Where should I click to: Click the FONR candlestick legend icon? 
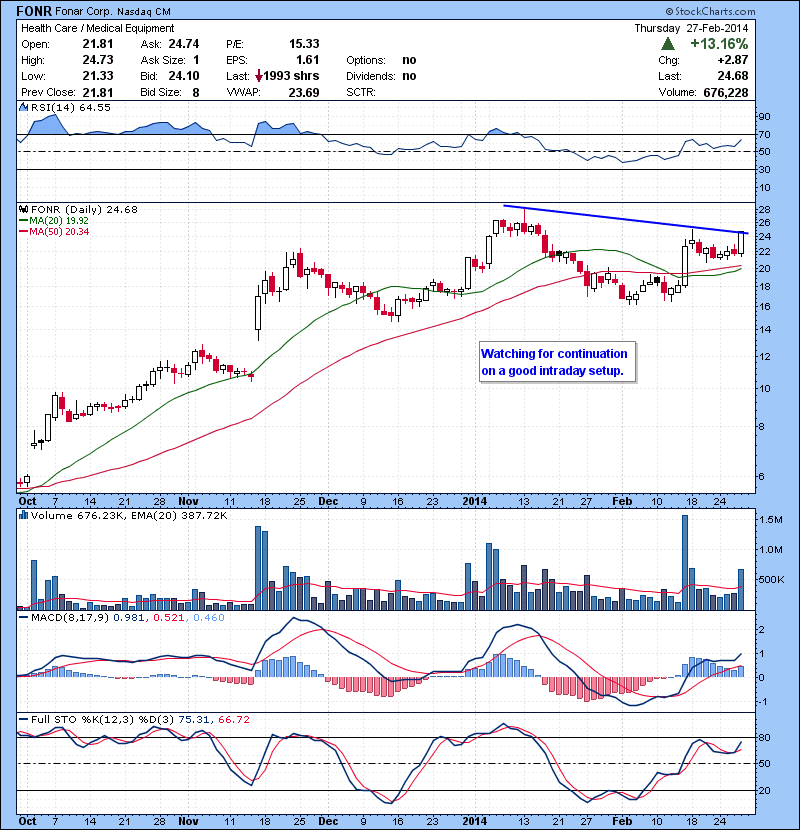coord(23,209)
